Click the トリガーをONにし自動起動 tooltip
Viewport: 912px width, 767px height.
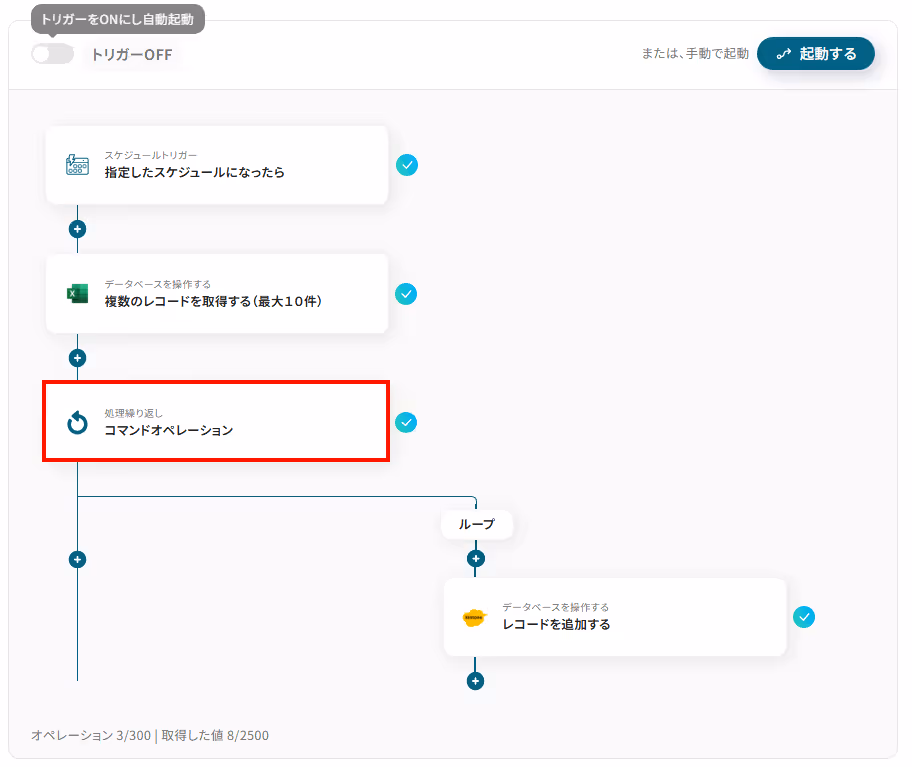(x=117, y=19)
